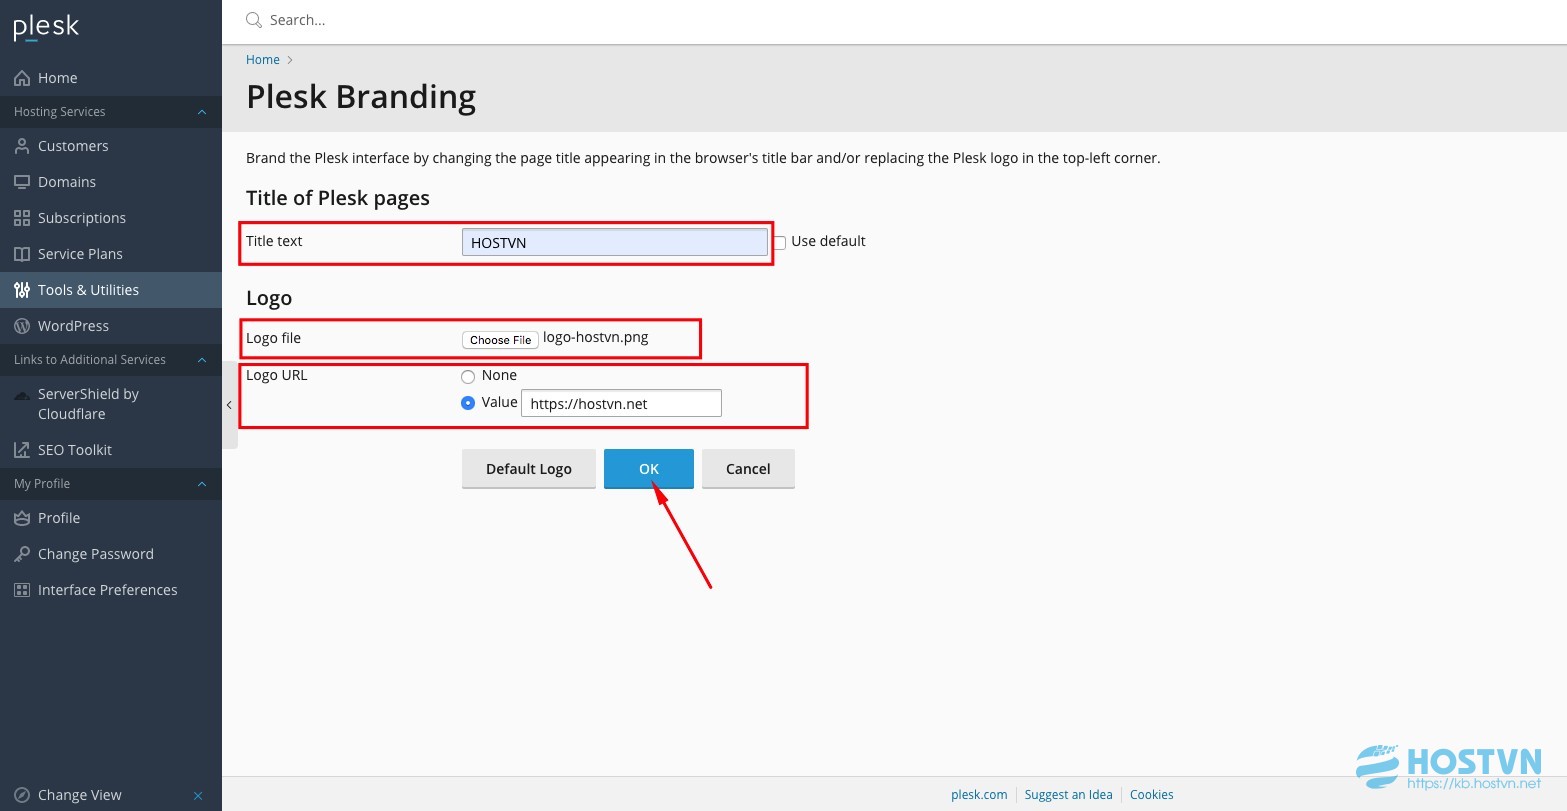
Task: Open WordPress in the sidebar
Action: (x=111, y=326)
